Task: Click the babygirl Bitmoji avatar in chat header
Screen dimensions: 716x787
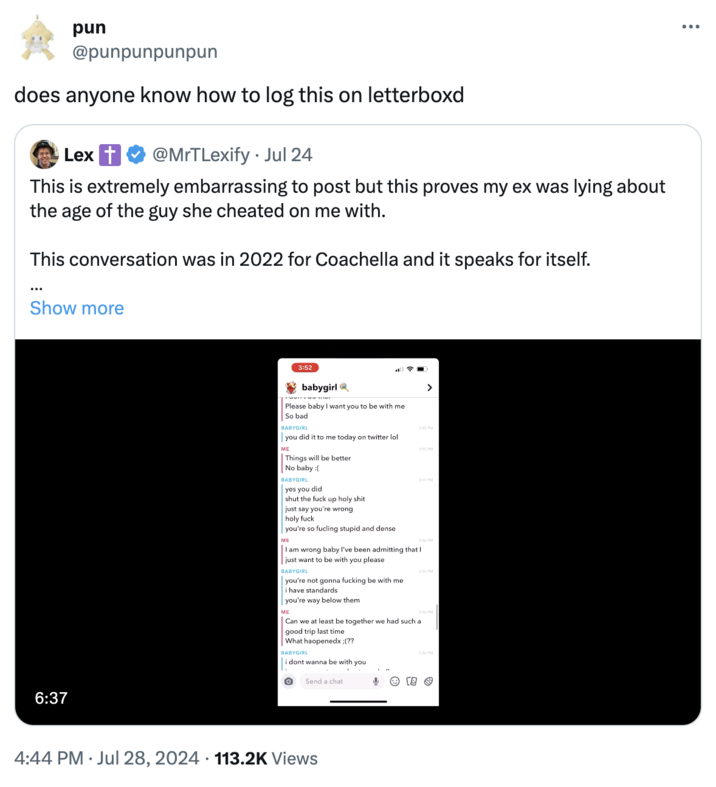Action: tap(291, 387)
